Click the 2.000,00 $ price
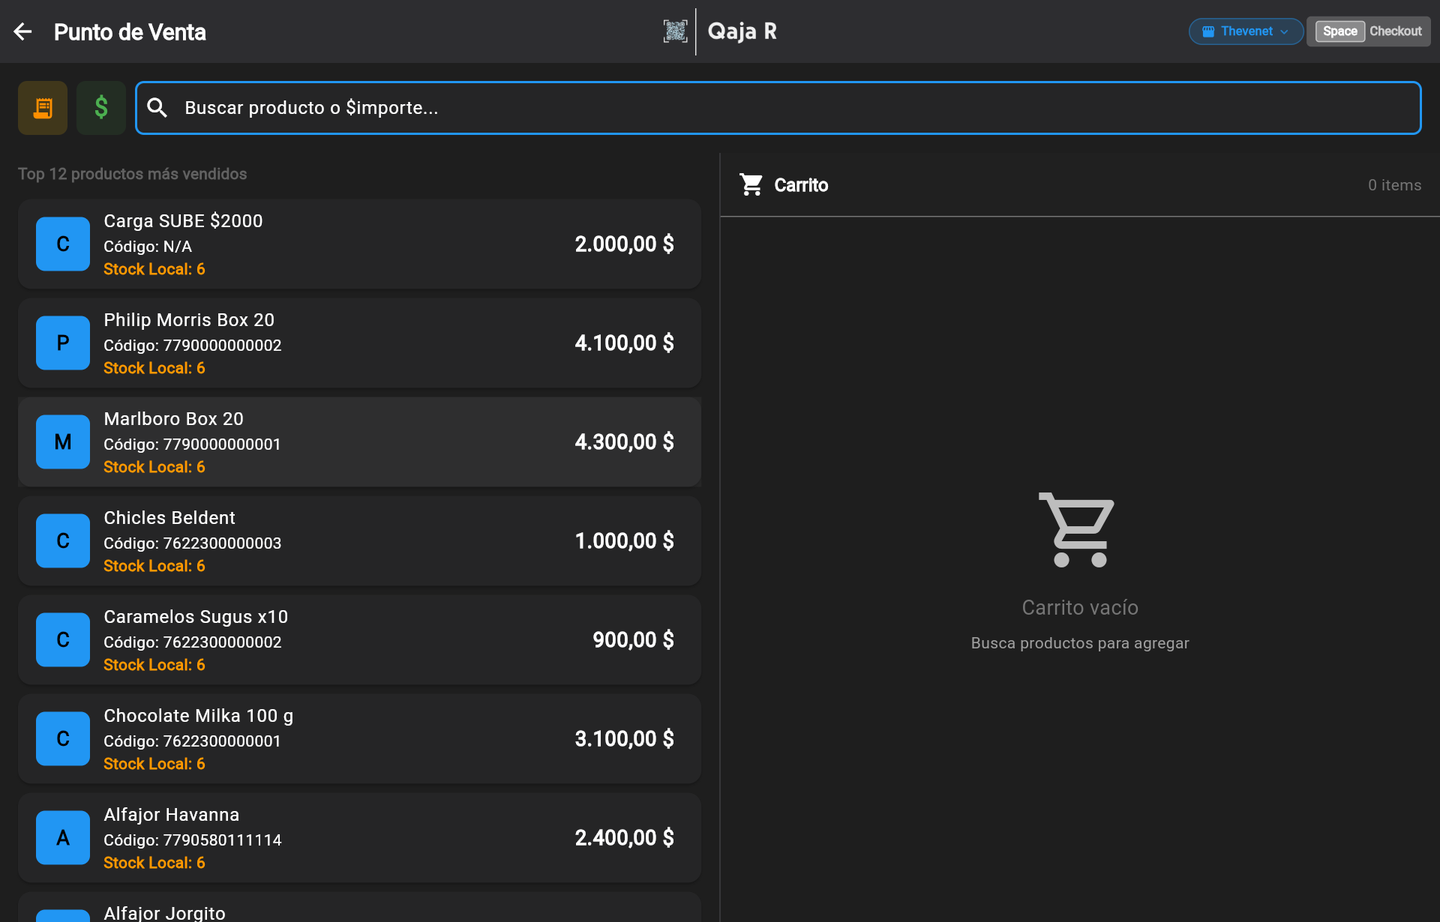1440x922 pixels. tap(624, 244)
